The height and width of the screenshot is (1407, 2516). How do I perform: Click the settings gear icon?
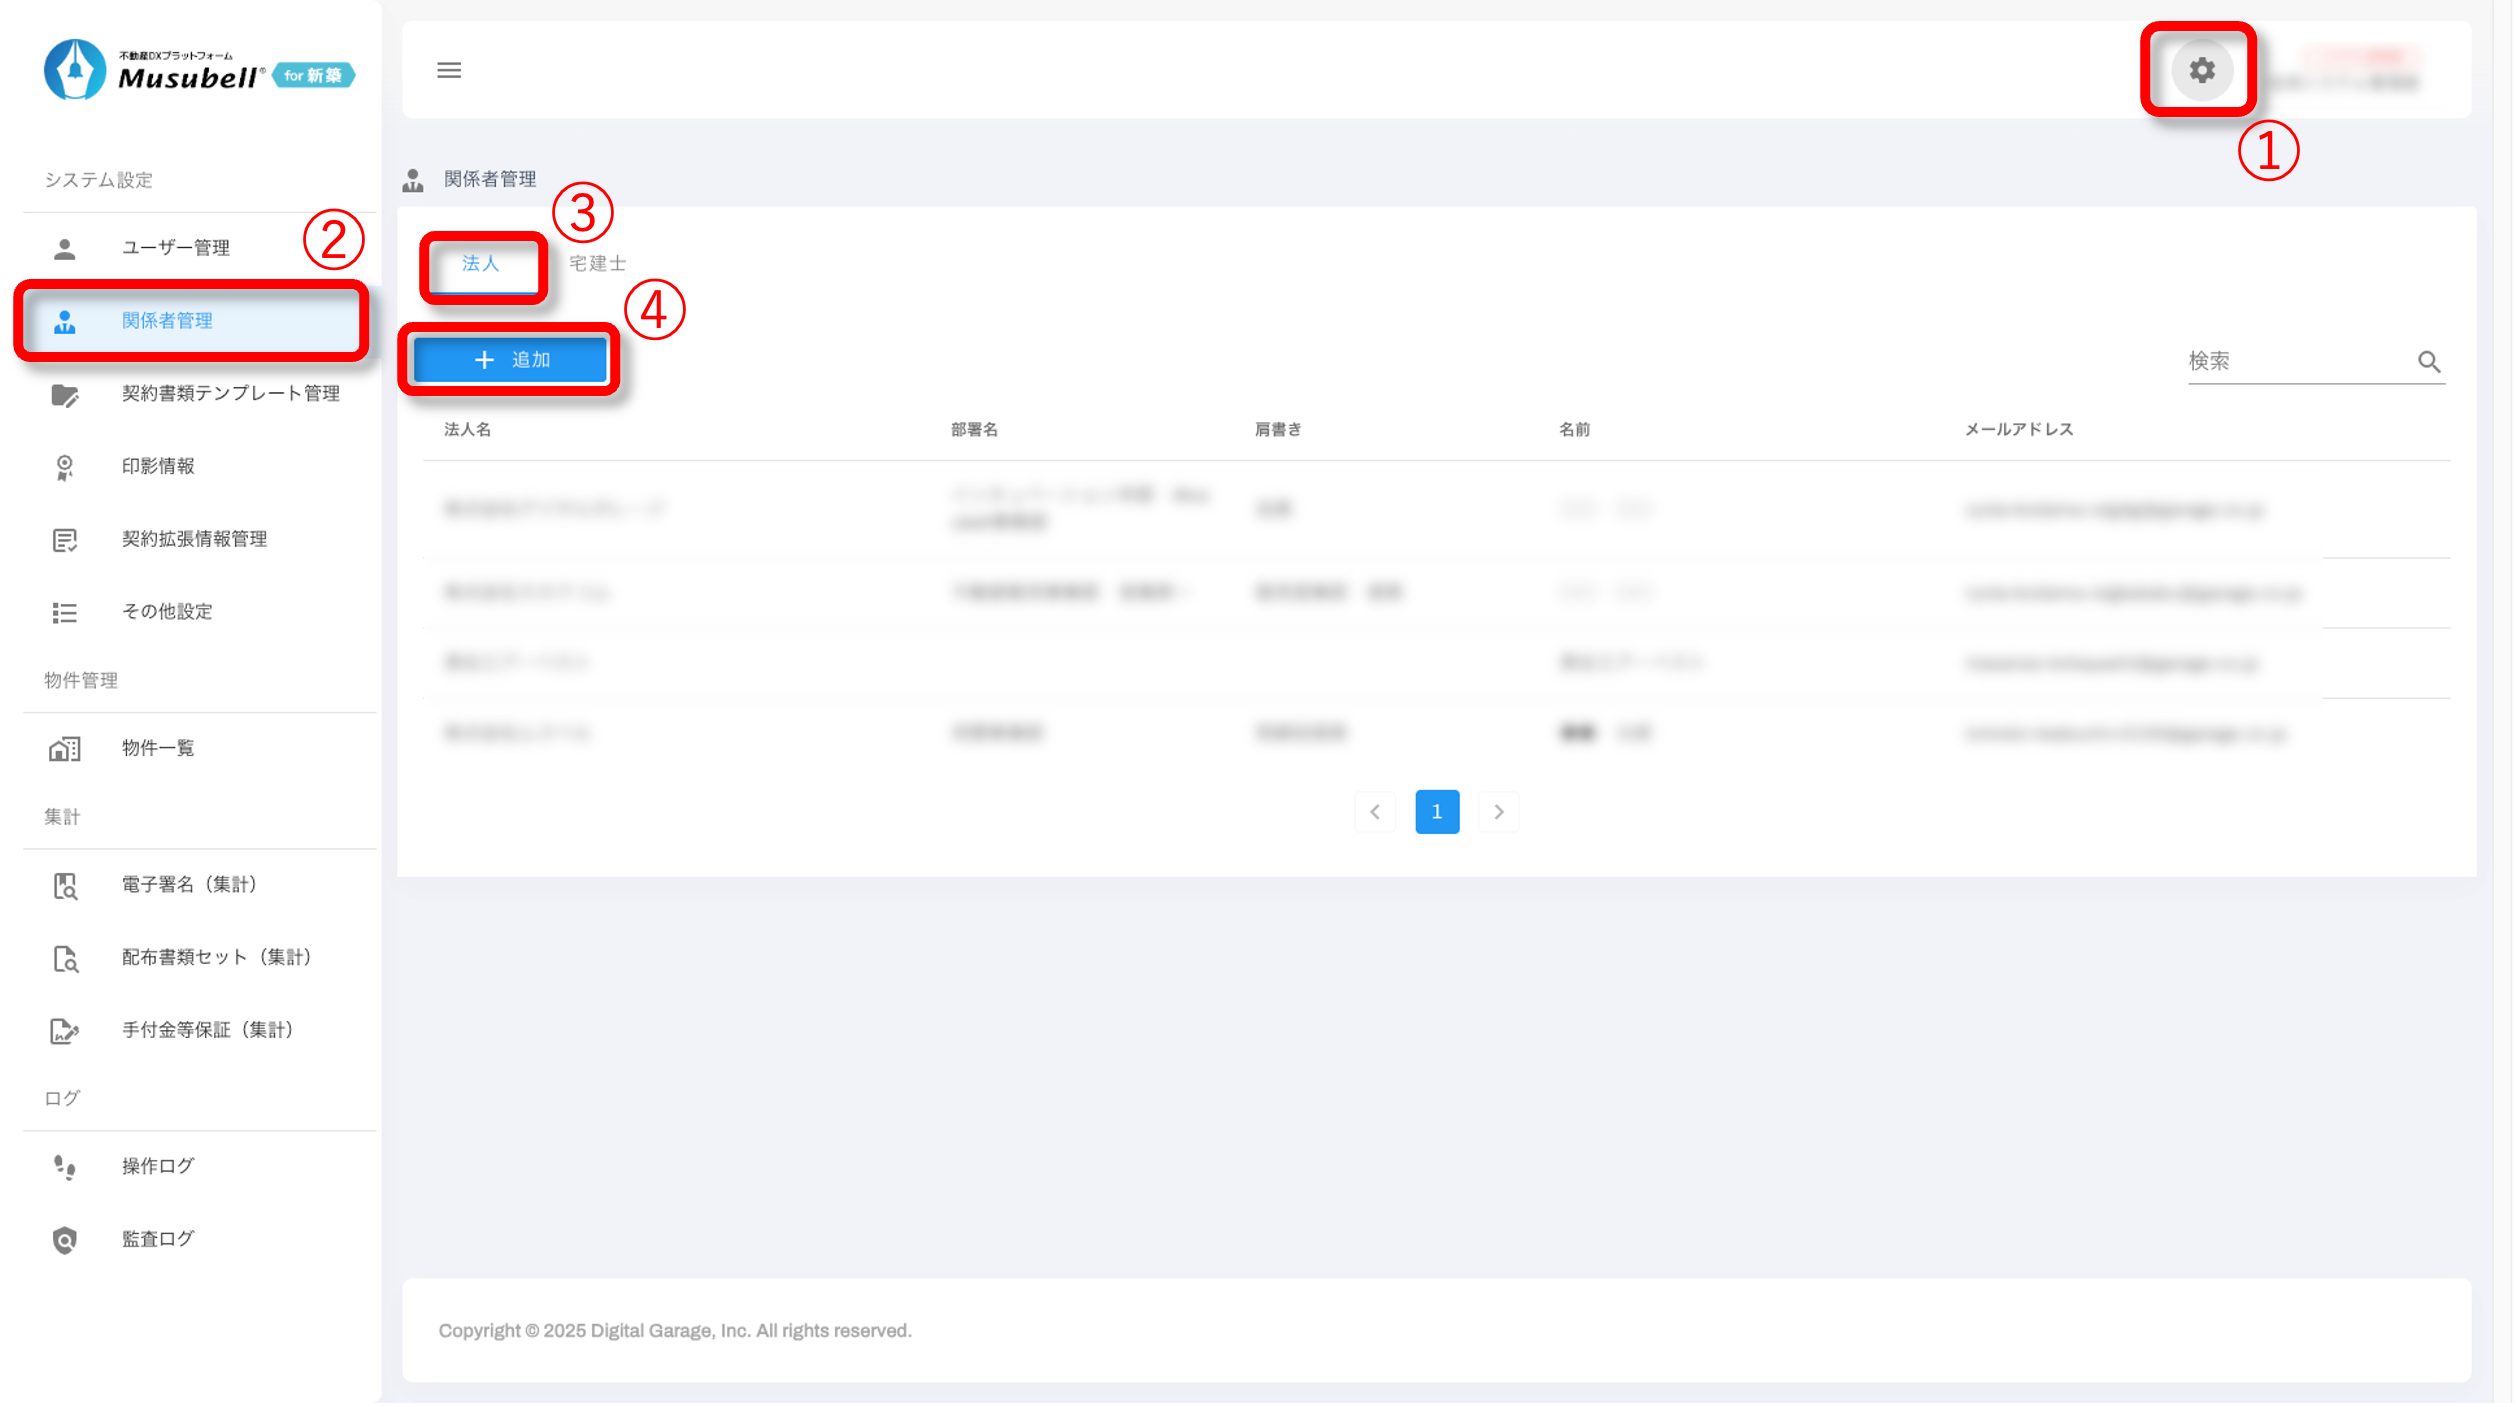pyautogui.click(x=2201, y=70)
